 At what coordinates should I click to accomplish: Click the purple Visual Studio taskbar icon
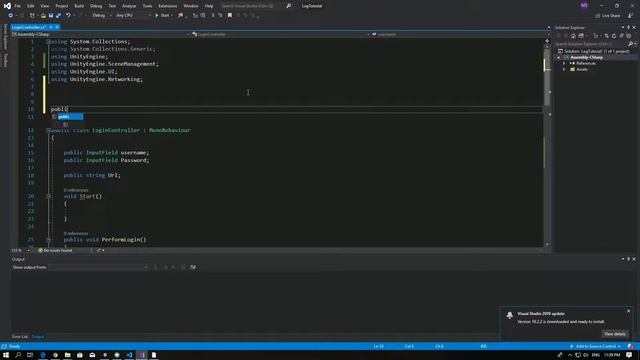tap(142, 355)
